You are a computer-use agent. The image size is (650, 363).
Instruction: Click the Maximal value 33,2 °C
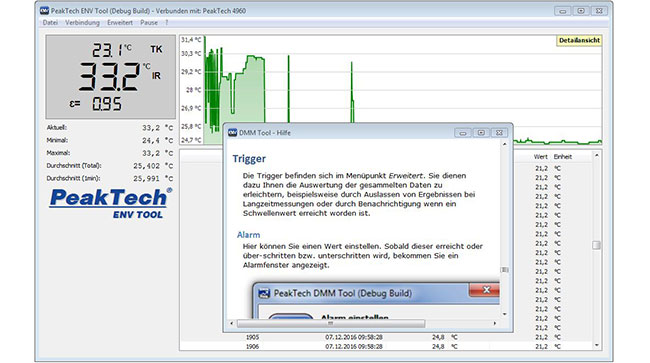(158, 153)
